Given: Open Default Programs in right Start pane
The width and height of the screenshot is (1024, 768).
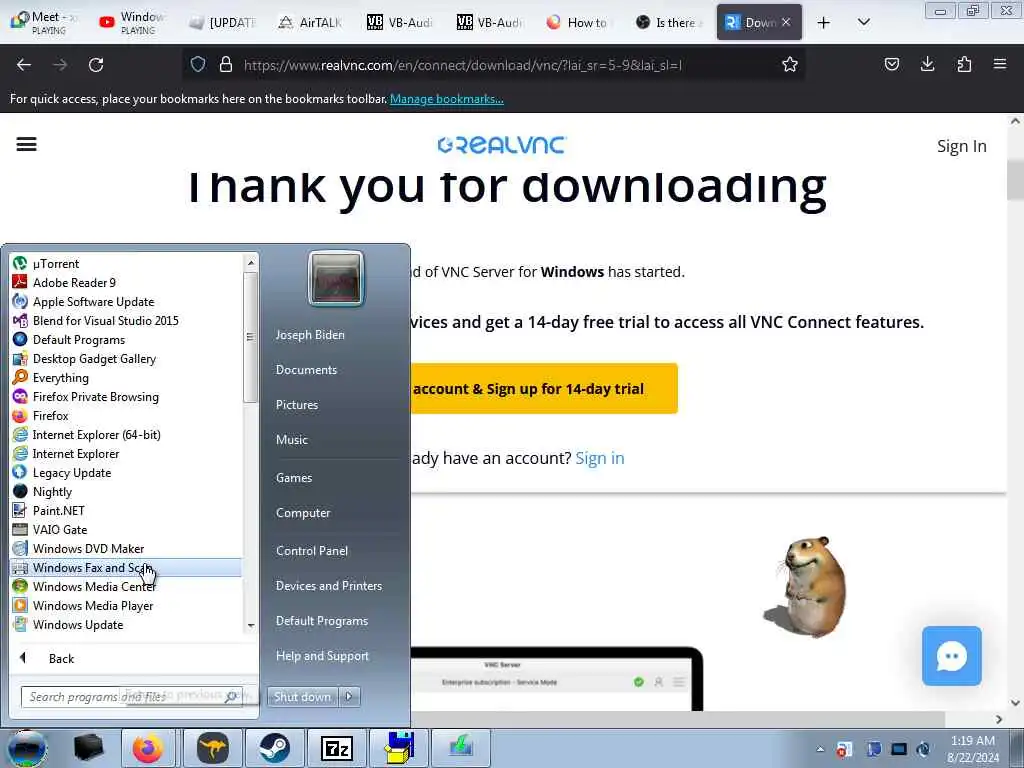Looking at the screenshot, I should [322, 620].
